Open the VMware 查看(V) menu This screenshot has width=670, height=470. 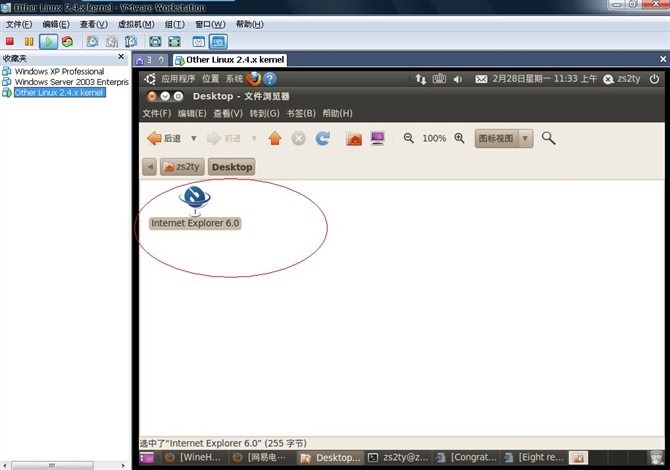pyautogui.click(x=94, y=24)
